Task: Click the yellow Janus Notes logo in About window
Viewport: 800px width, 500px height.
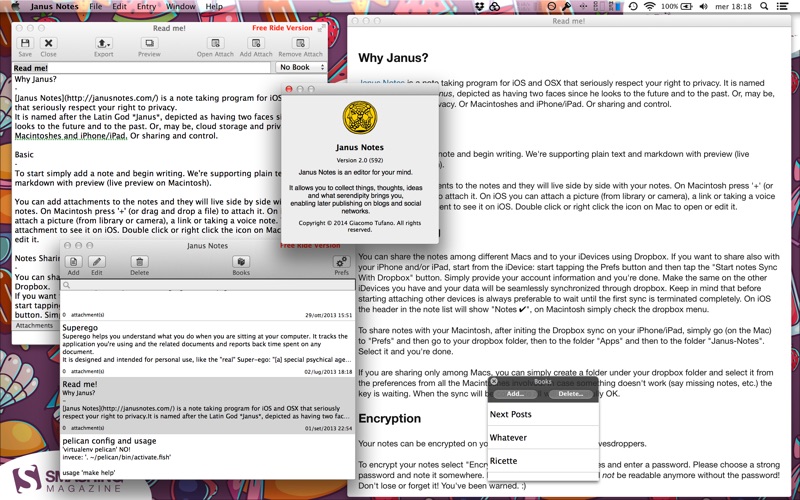Action: [360, 118]
